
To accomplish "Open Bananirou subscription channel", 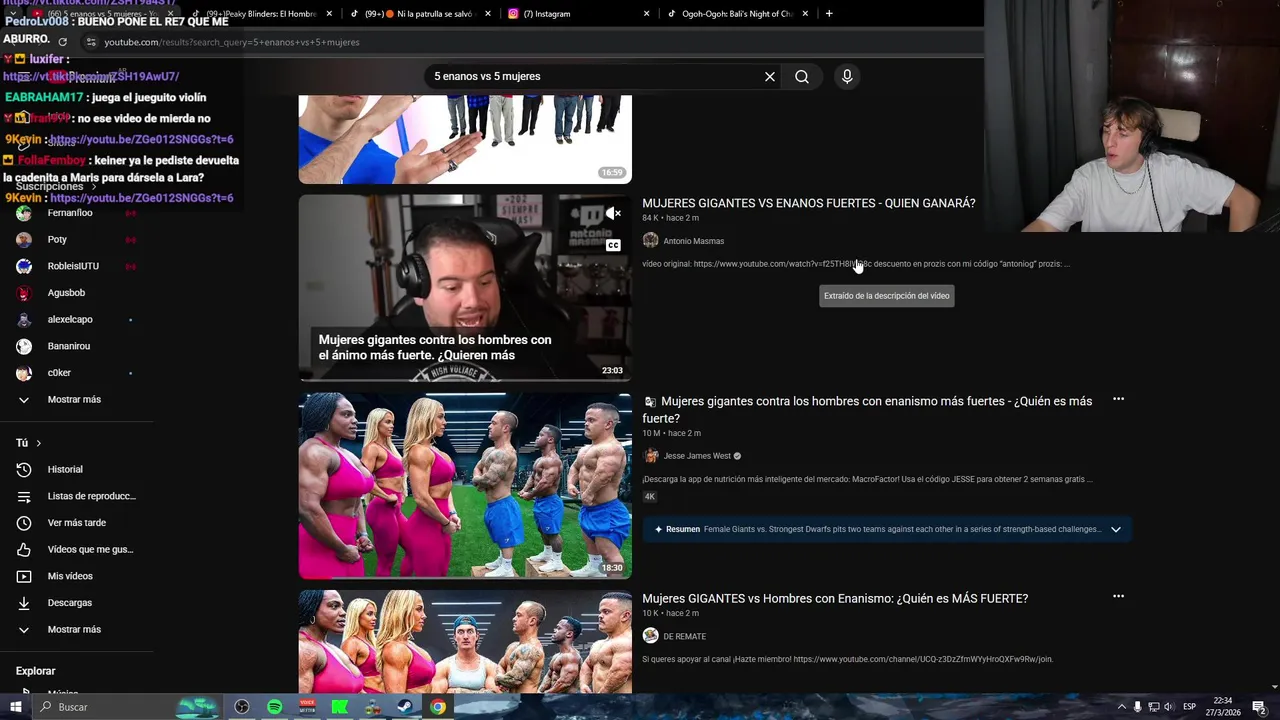I will point(69,346).
